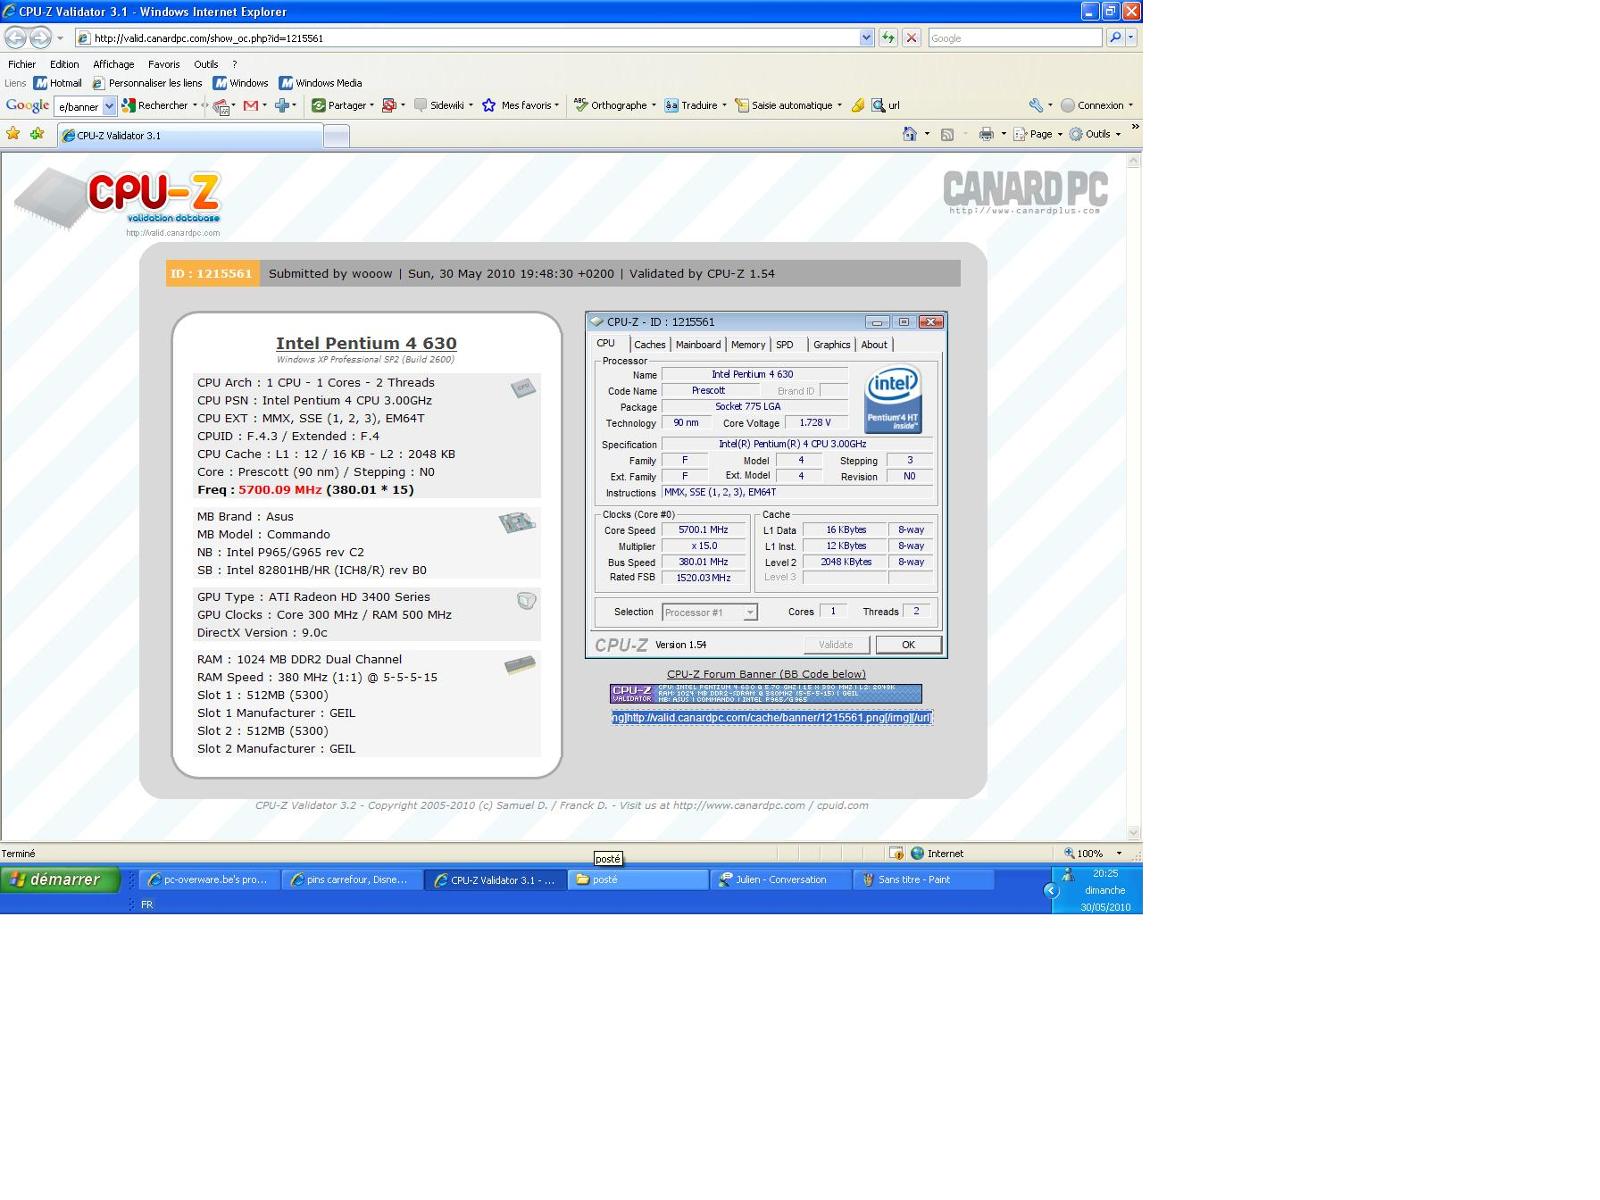Click the Home page icon
Image resolution: width=1600 pixels, height=1200 pixels.
[909, 134]
